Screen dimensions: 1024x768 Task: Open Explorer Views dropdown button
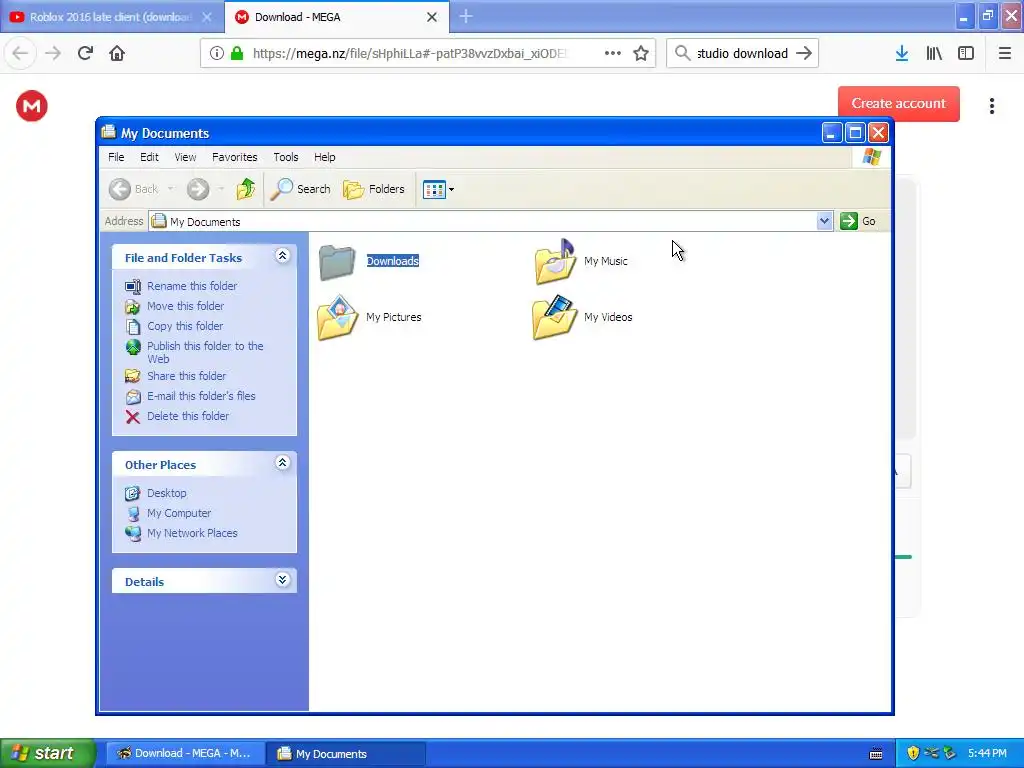(438, 189)
